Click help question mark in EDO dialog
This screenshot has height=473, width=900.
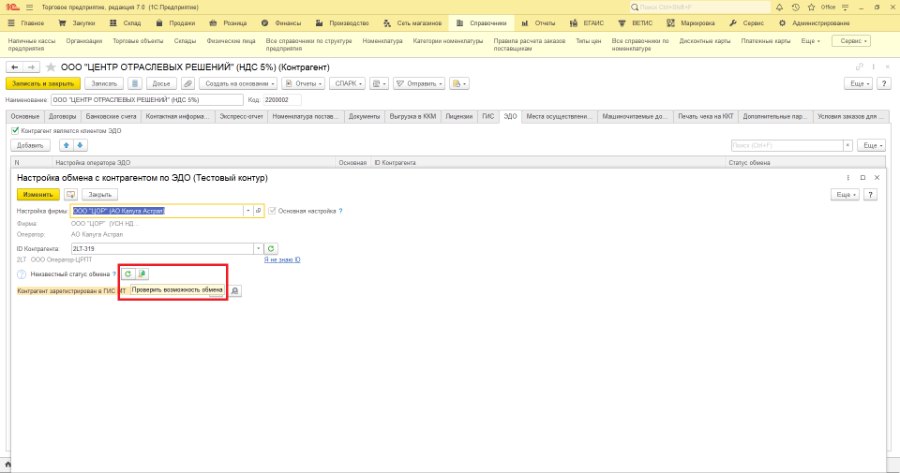click(870, 195)
